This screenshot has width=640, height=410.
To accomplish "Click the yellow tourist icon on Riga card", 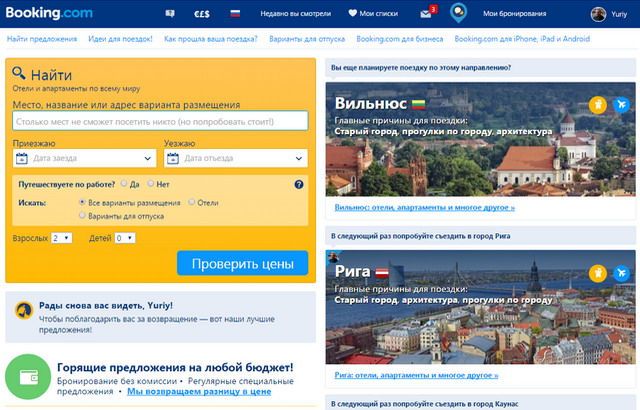I will tap(598, 273).
